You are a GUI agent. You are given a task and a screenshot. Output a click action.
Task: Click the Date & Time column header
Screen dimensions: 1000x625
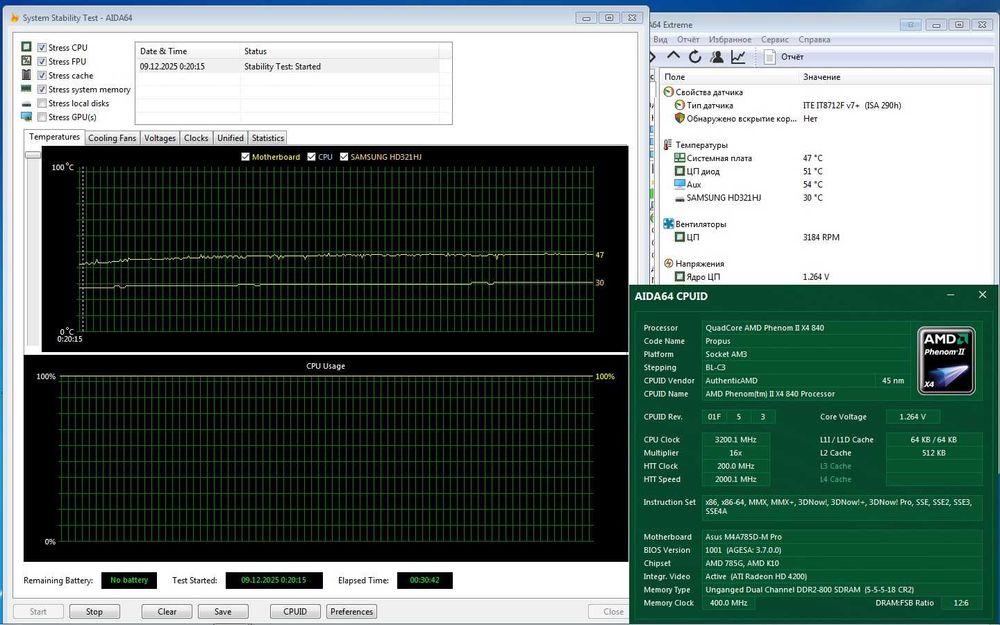(163, 51)
